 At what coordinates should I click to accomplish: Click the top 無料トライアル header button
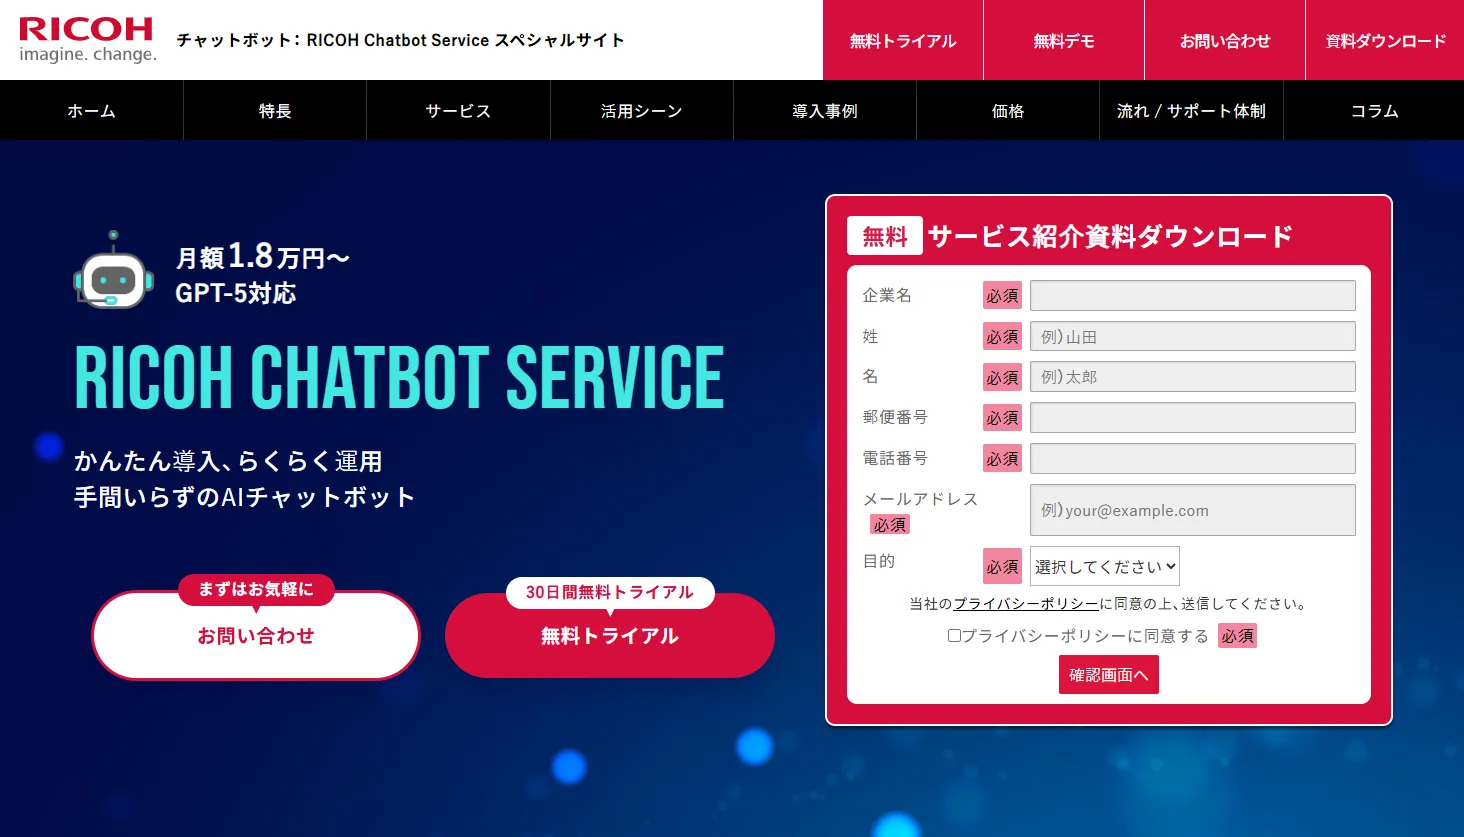(903, 41)
